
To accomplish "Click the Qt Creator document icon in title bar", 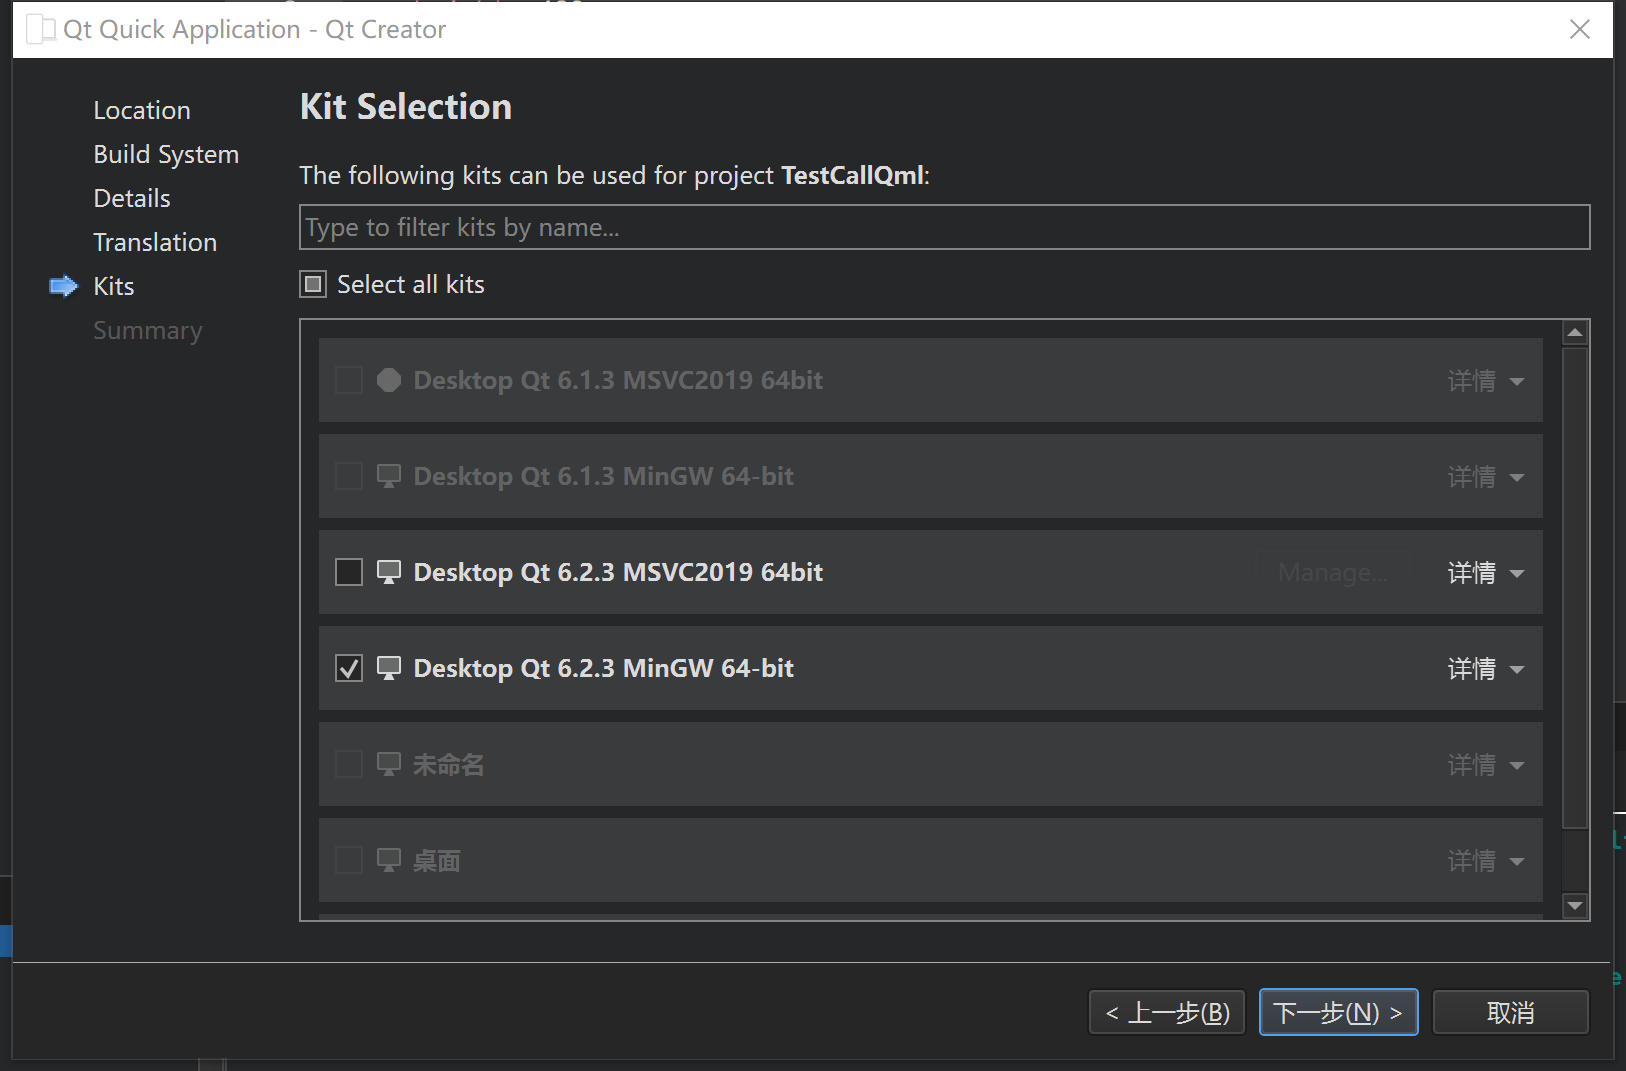I will [x=40, y=29].
